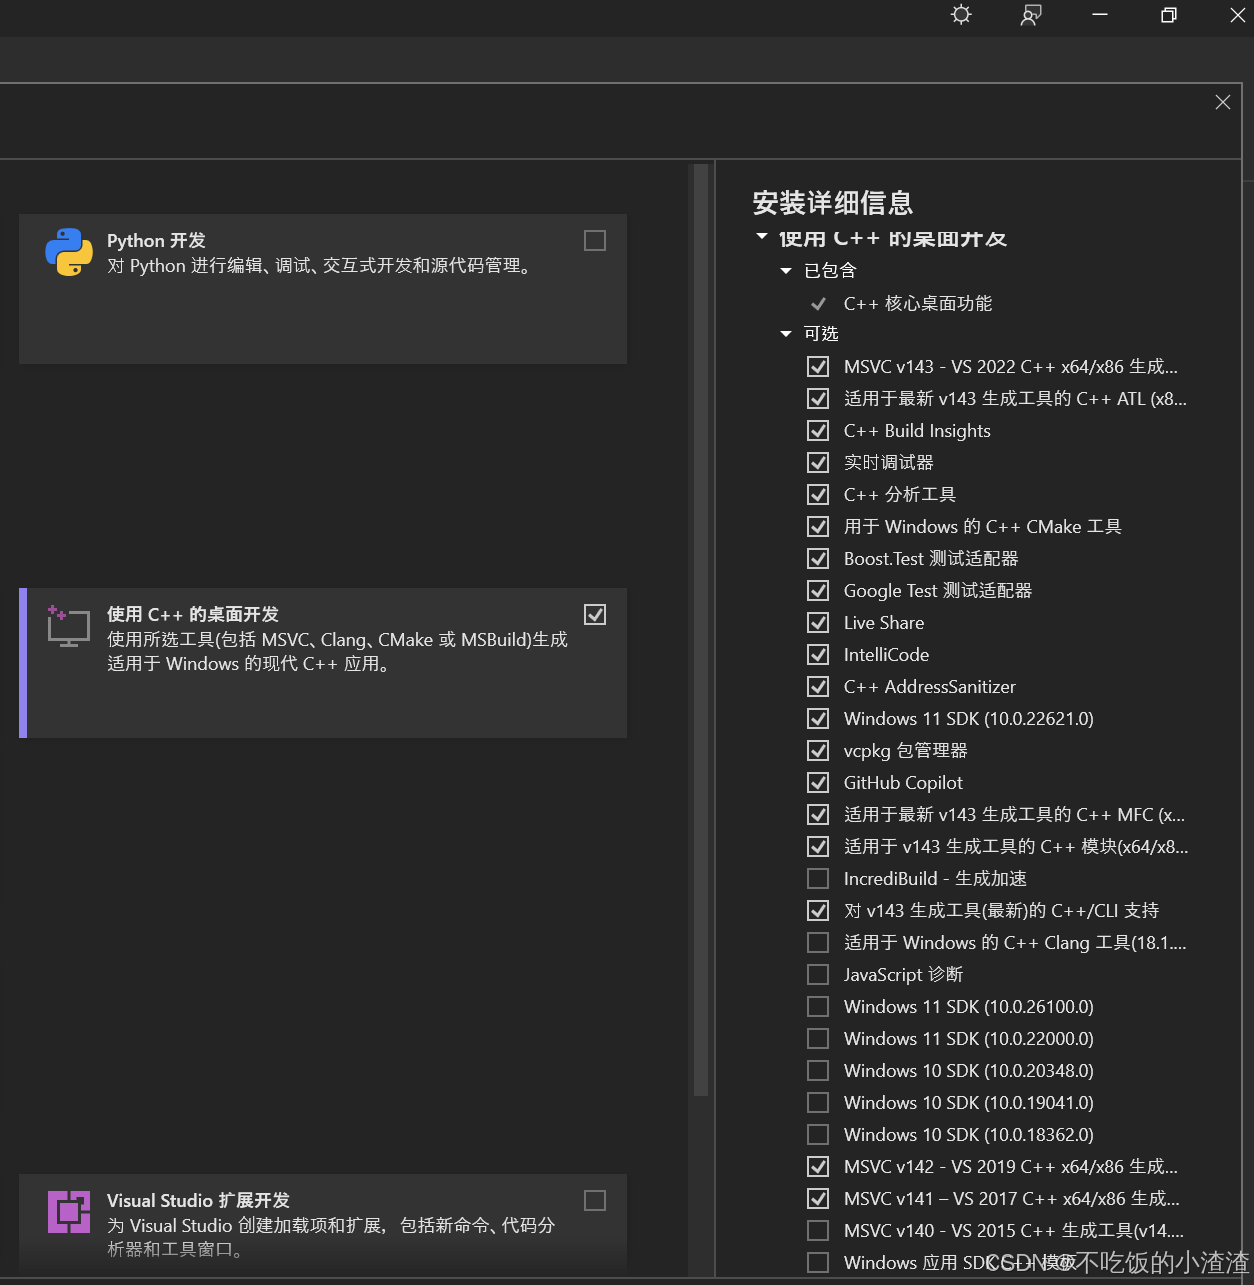Image resolution: width=1254 pixels, height=1285 pixels.
Task: Open the settings gear in title bar
Action: 960,15
